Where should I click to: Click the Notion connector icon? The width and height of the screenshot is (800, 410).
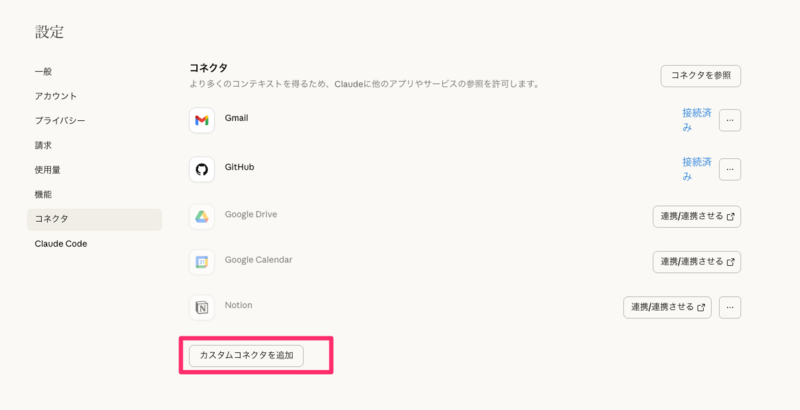coord(202,307)
